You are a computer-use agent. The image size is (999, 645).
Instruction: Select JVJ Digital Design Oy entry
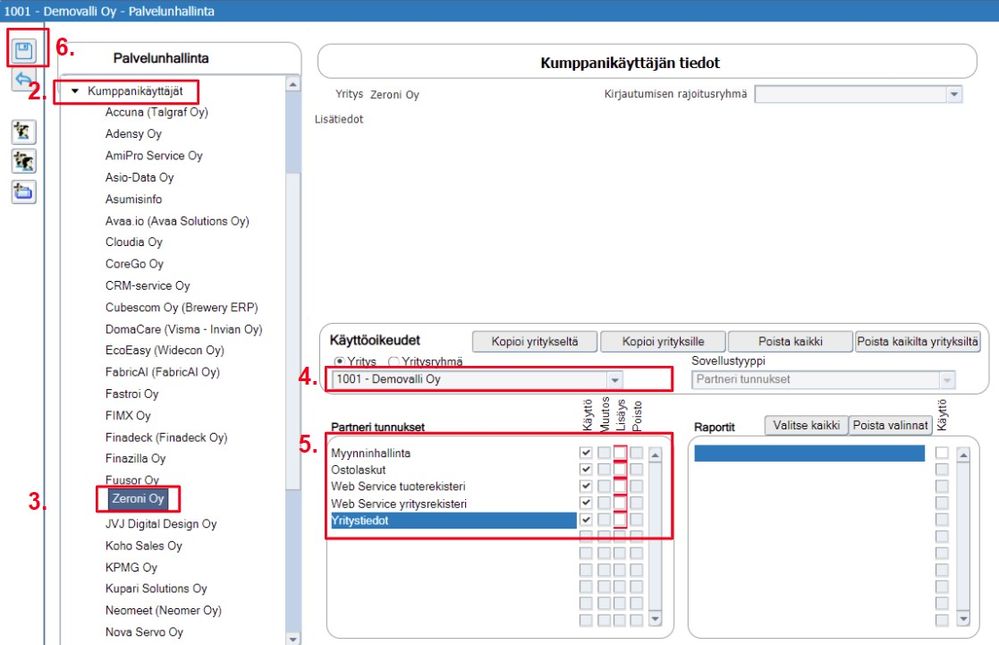click(161, 524)
